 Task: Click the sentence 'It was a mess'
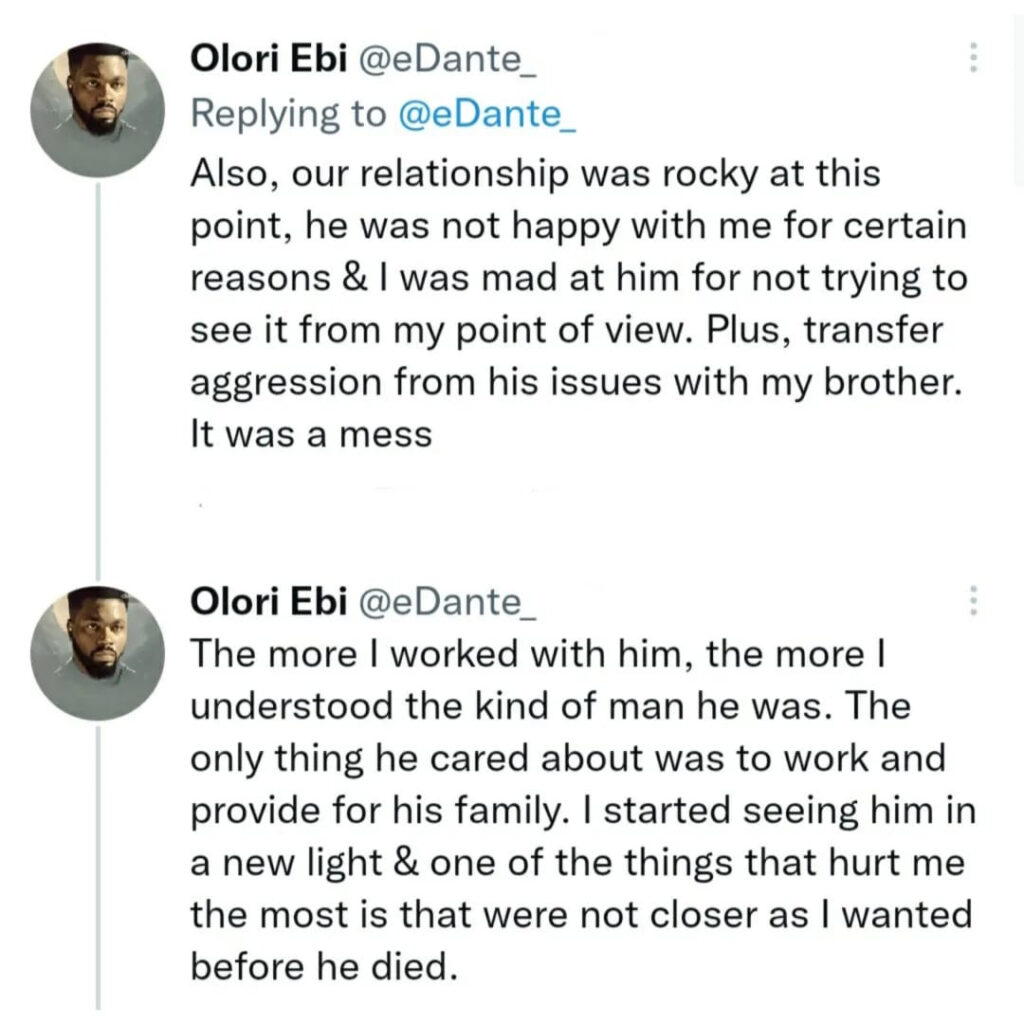coord(312,434)
